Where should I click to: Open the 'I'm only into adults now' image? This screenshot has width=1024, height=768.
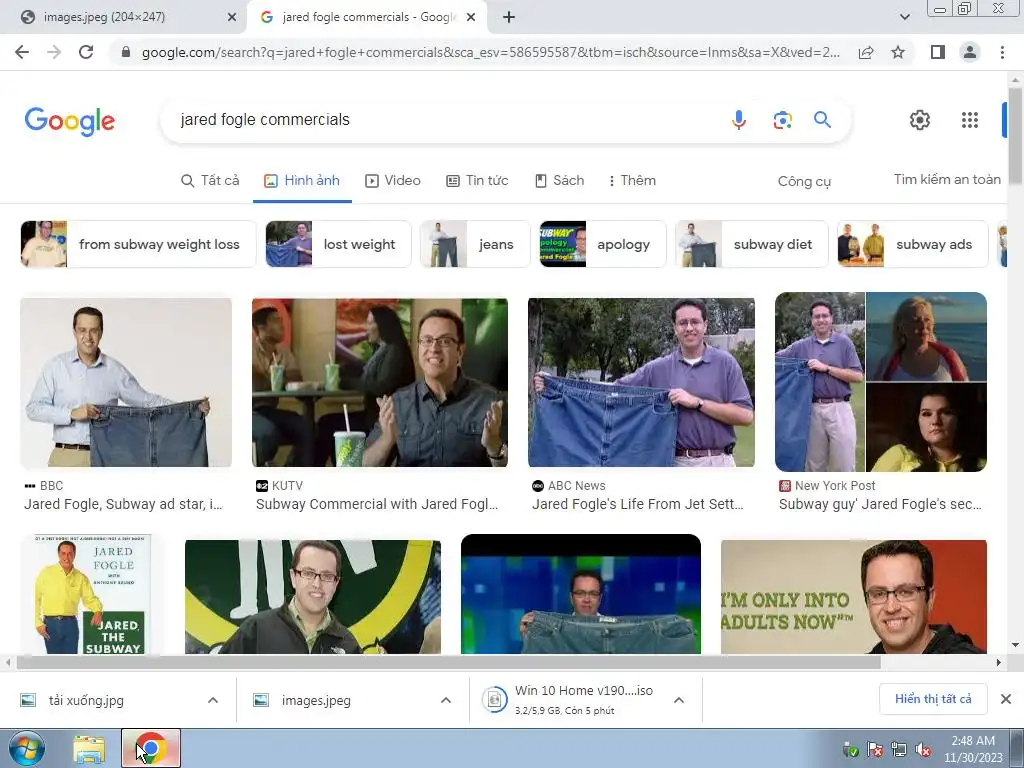click(854, 597)
